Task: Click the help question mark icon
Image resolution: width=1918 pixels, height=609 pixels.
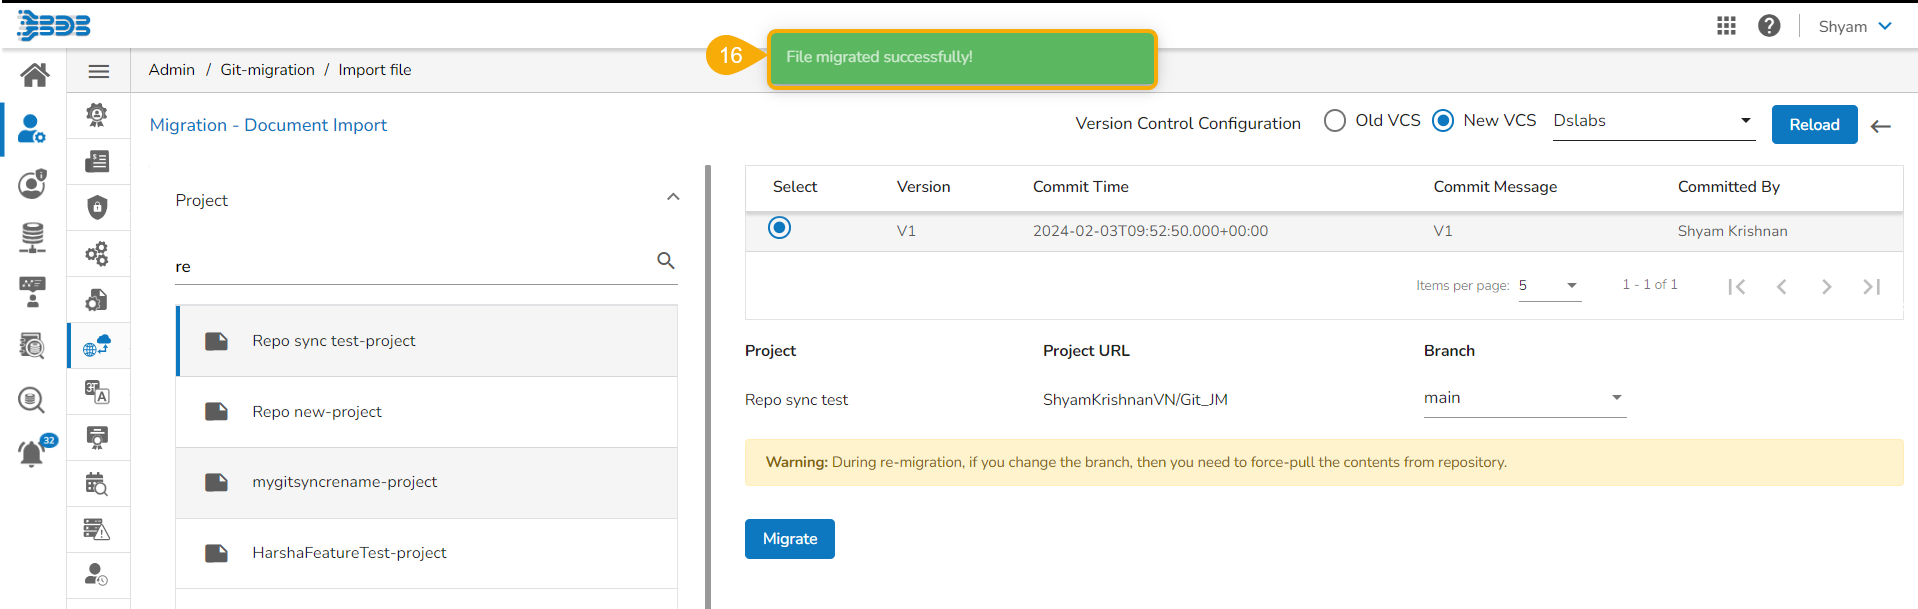Action: tap(1769, 26)
